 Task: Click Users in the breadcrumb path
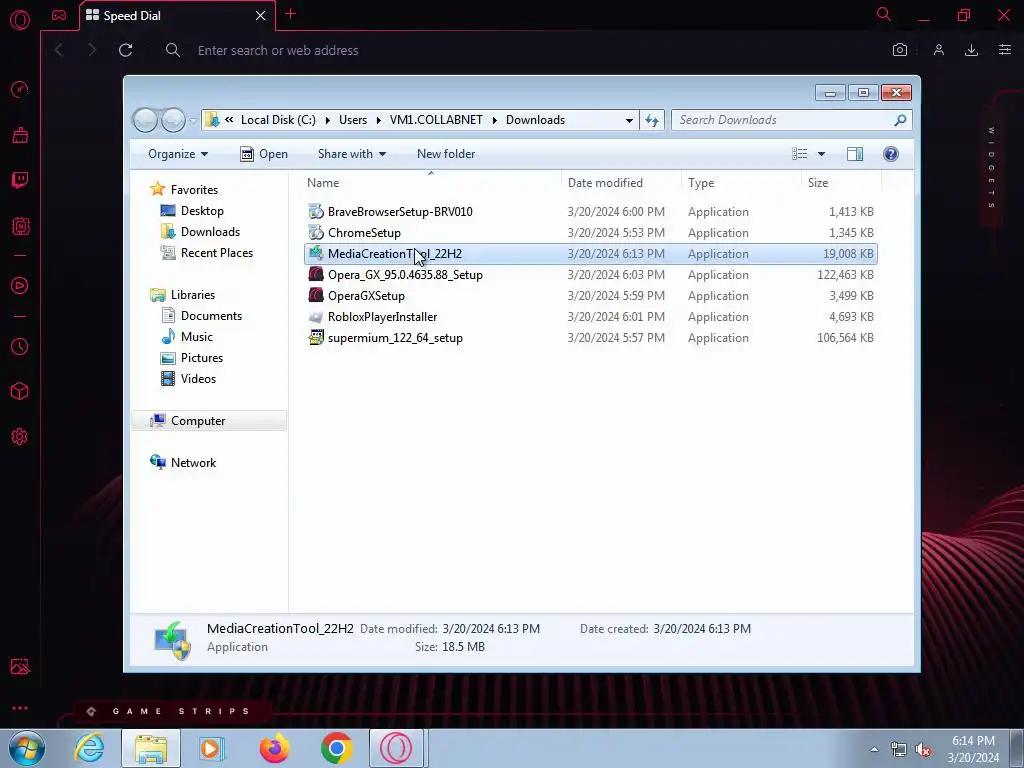click(353, 120)
